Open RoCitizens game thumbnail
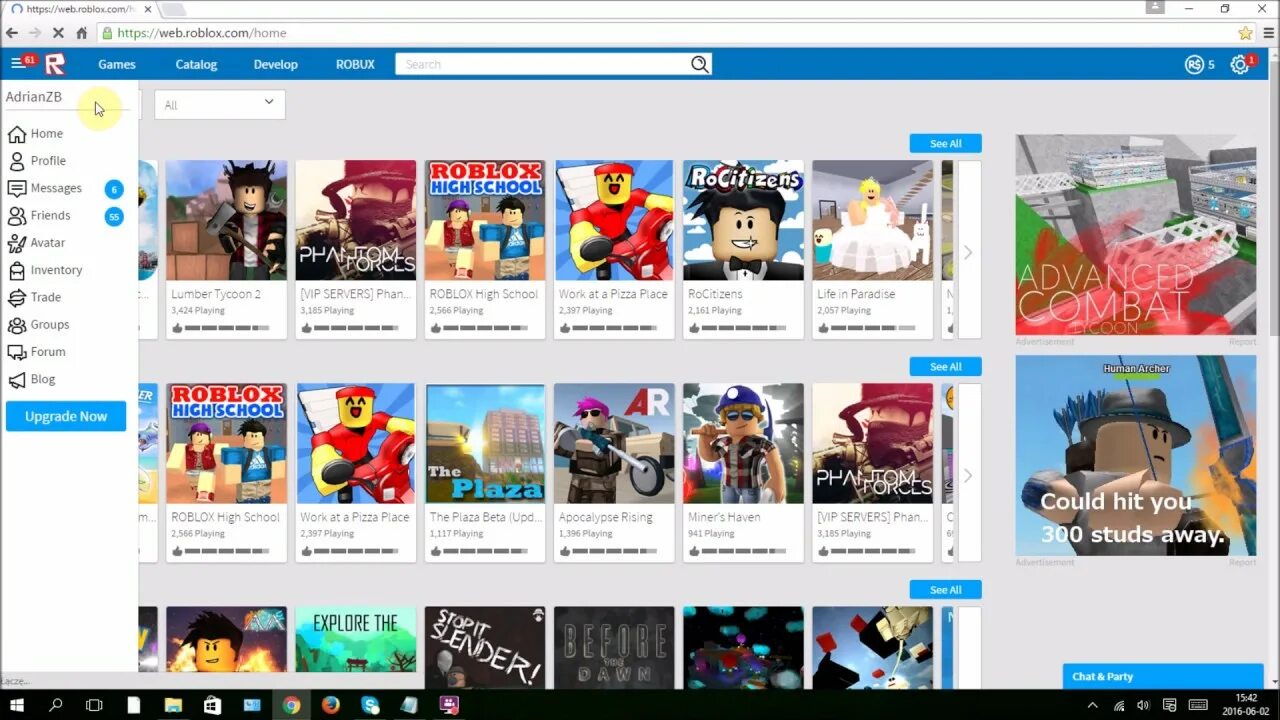This screenshot has height=720, width=1280. 743,220
